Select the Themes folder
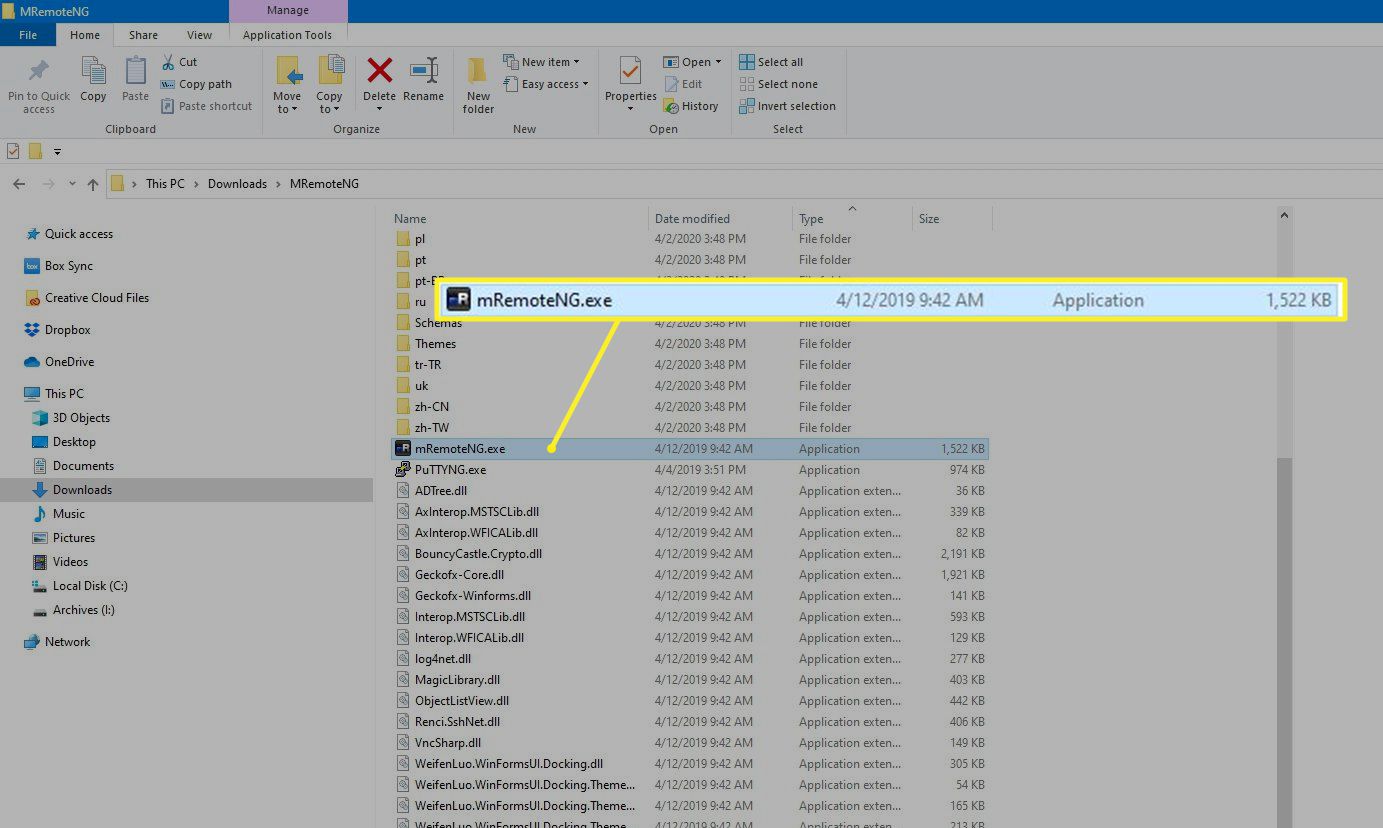This screenshot has width=1383, height=828. (x=435, y=344)
